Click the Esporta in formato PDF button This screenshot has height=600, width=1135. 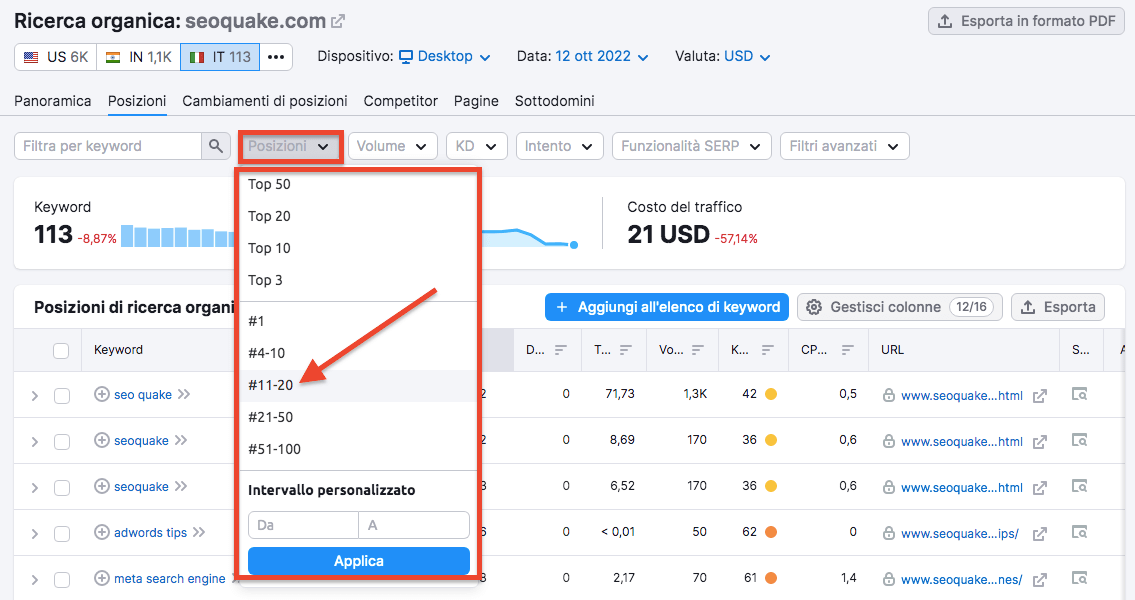1026,22
